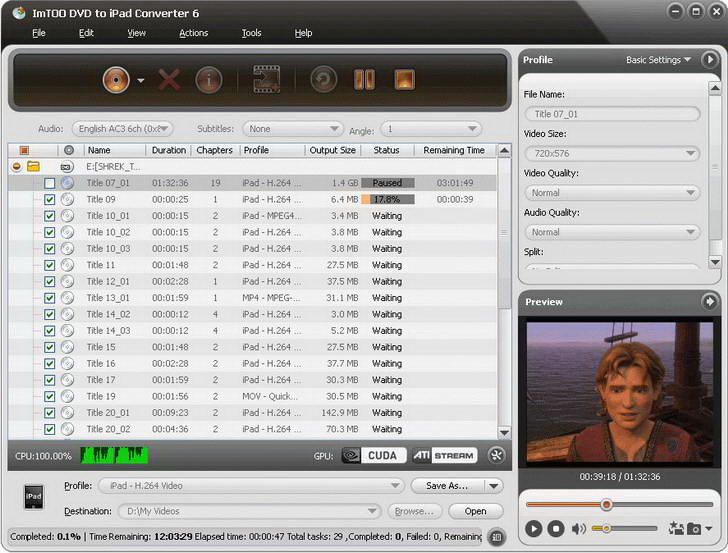Click the Profile panel arrow icon

point(709,59)
